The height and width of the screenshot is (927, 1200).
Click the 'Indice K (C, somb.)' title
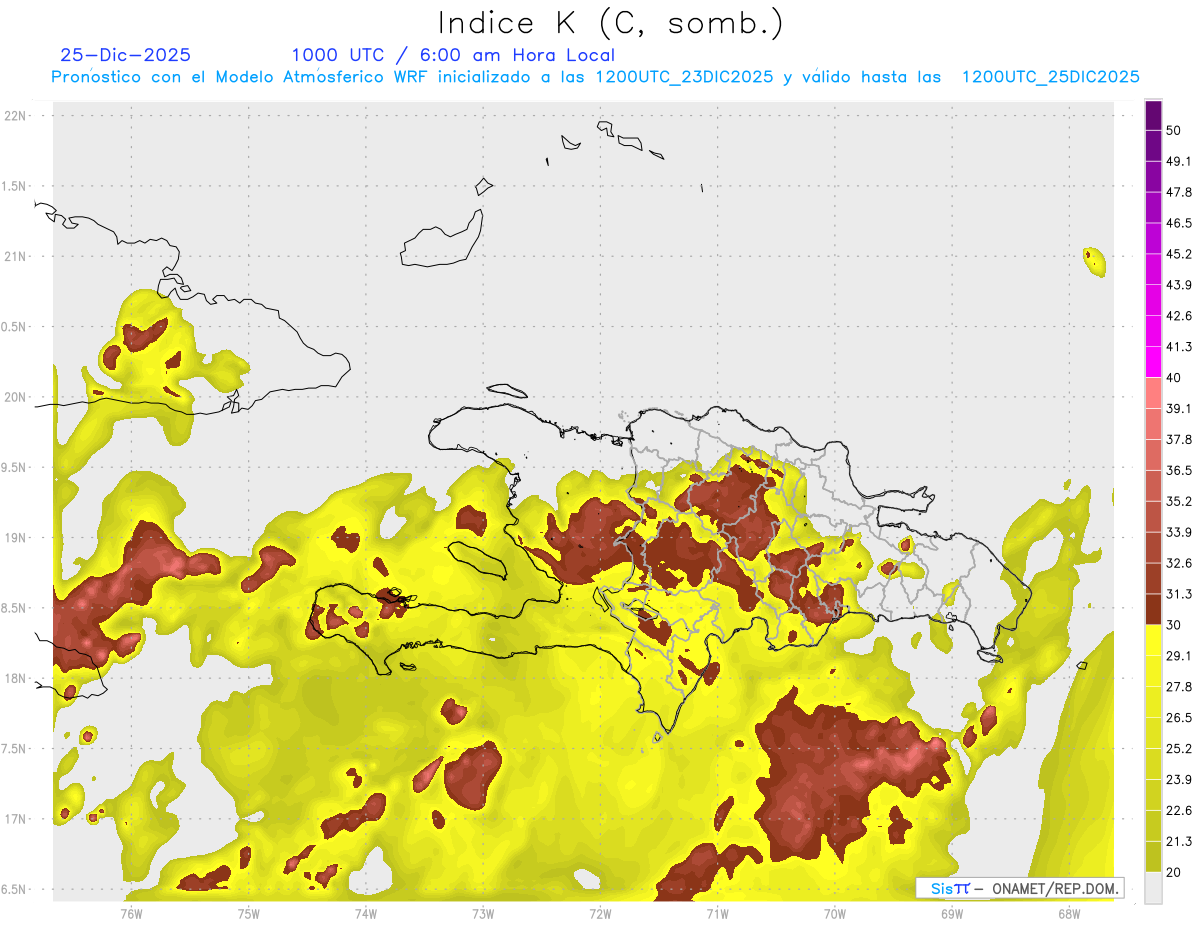(x=610, y=24)
